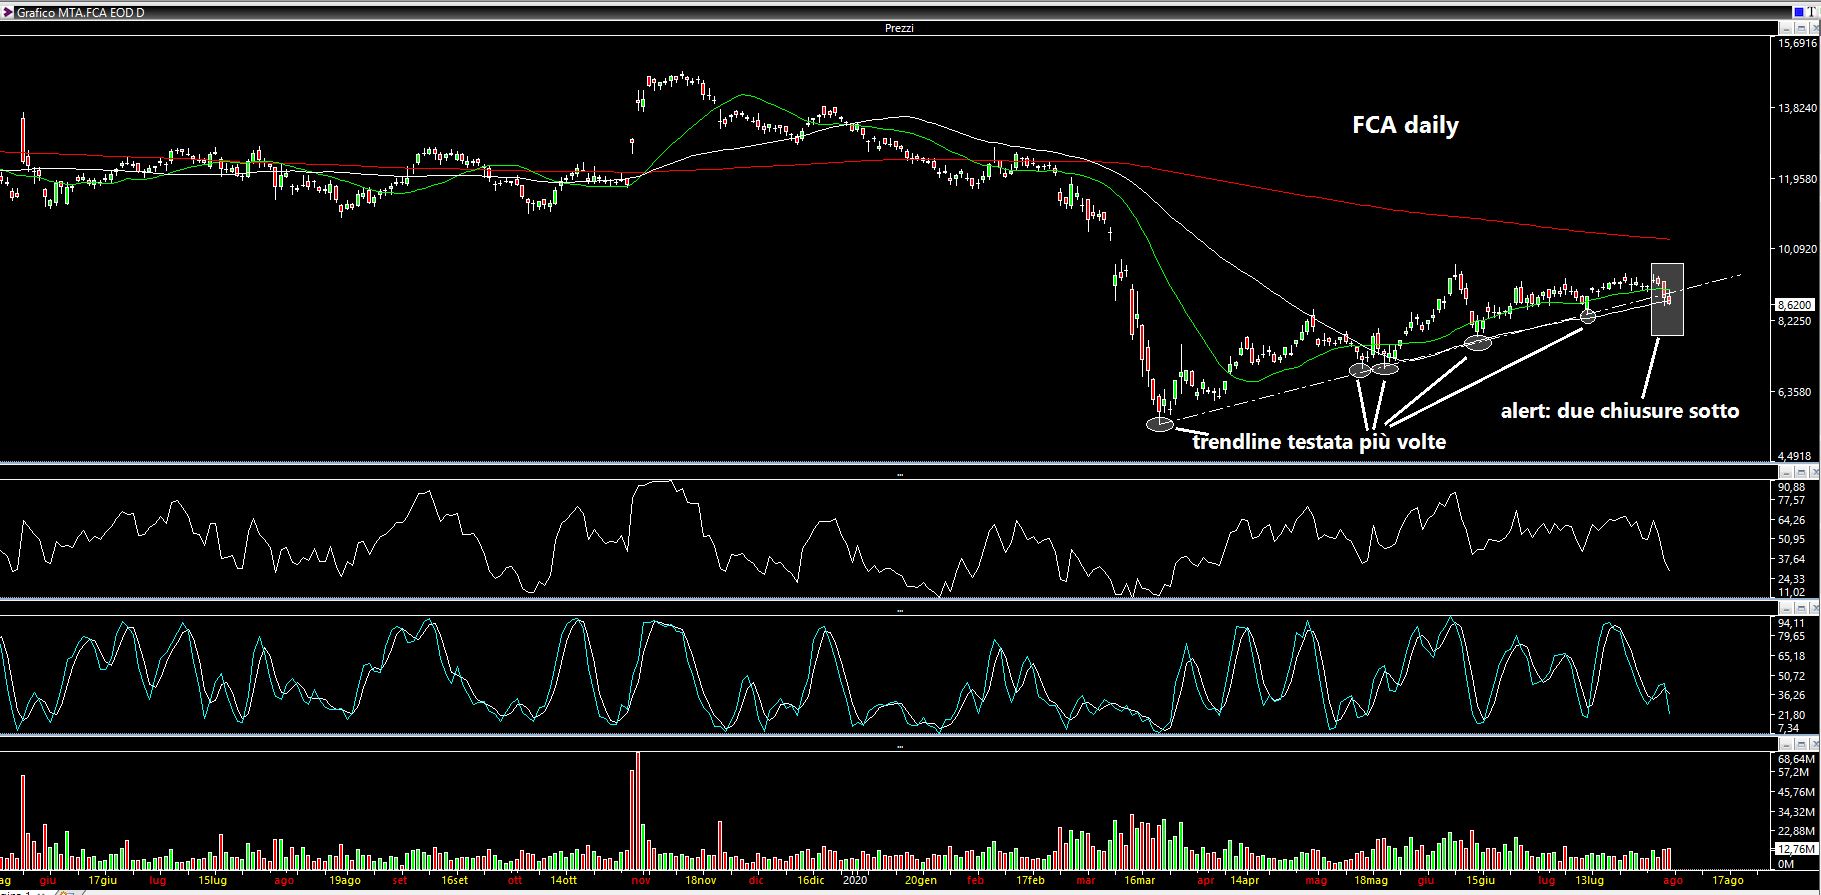
Task: Select 'trendline testata più volte' annotation text
Action: (1319, 442)
